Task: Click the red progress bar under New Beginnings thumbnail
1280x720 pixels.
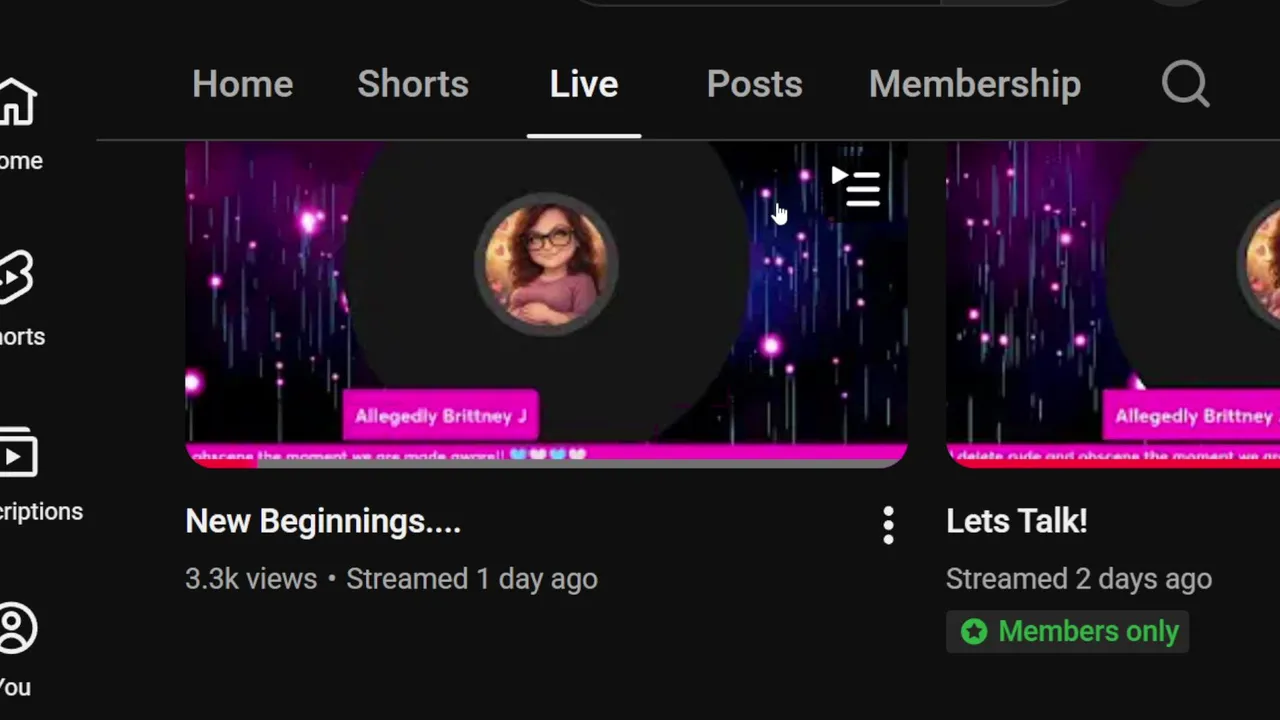Action: (x=222, y=463)
